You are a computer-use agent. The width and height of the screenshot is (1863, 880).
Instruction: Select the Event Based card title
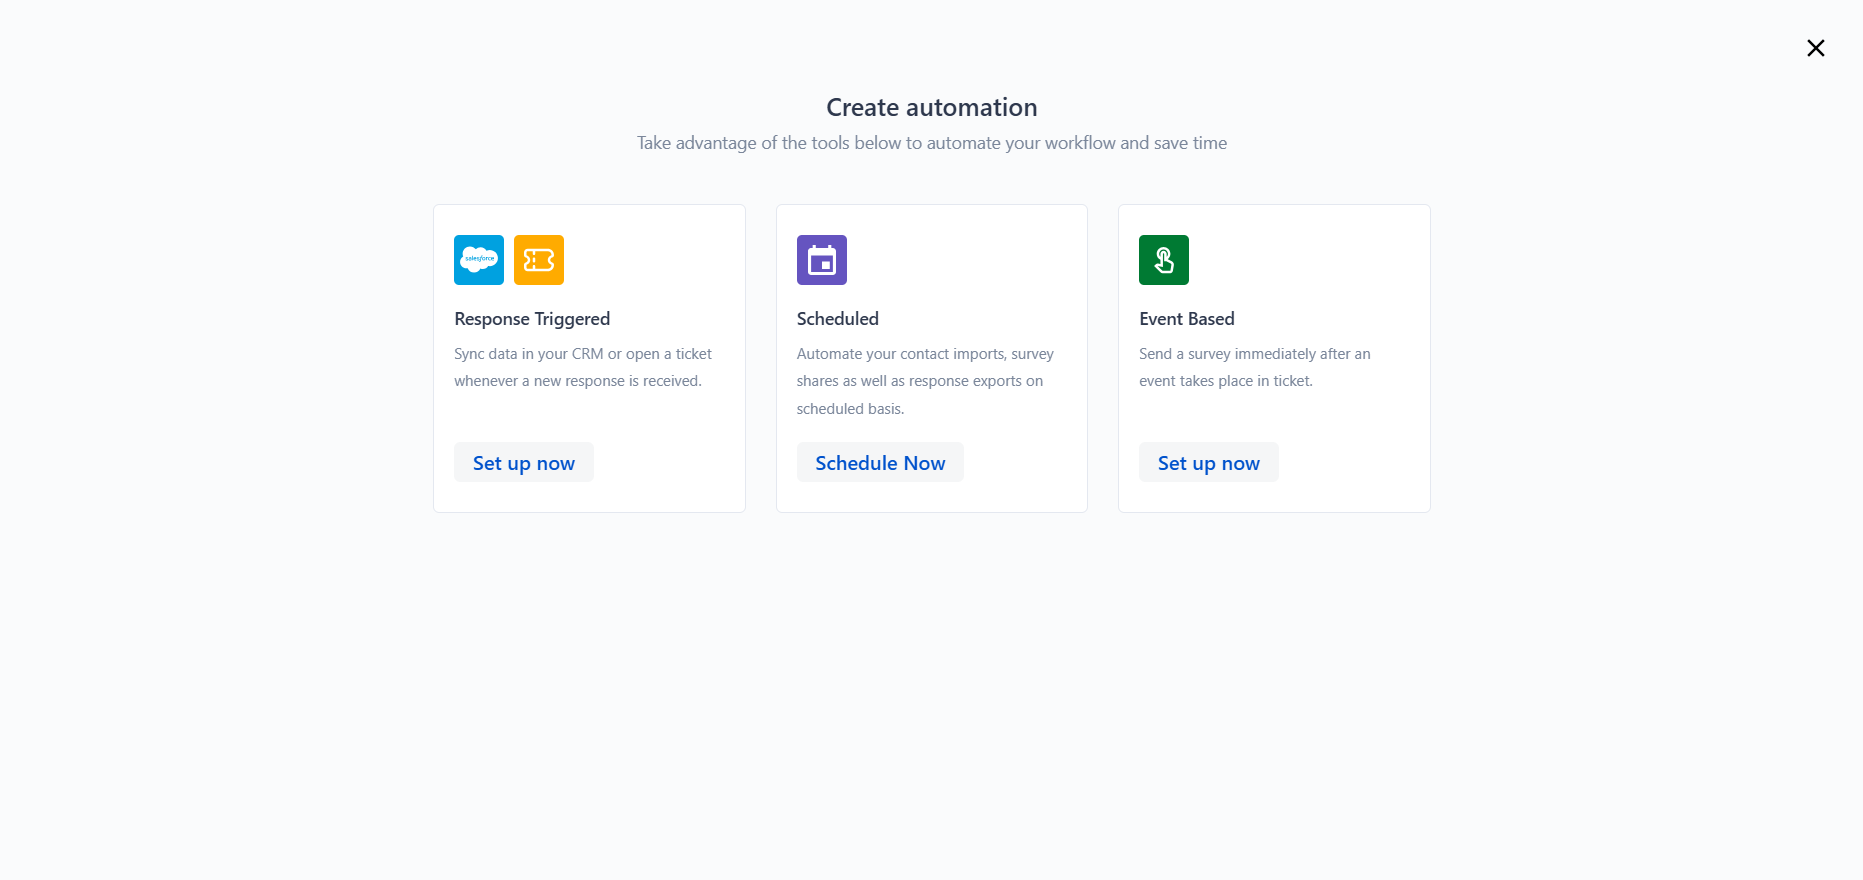[x=1186, y=319]
